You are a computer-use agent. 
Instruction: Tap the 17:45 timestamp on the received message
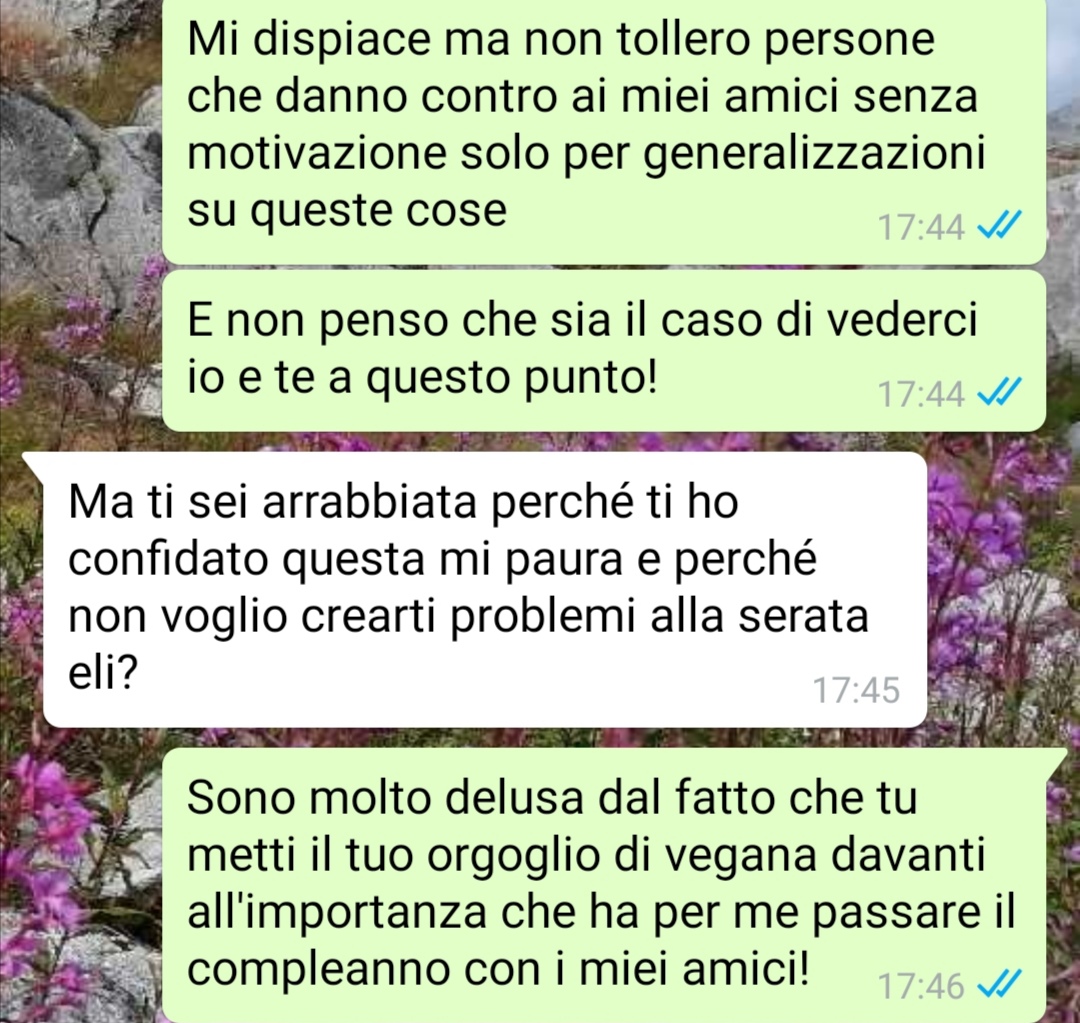coord(856,690)
